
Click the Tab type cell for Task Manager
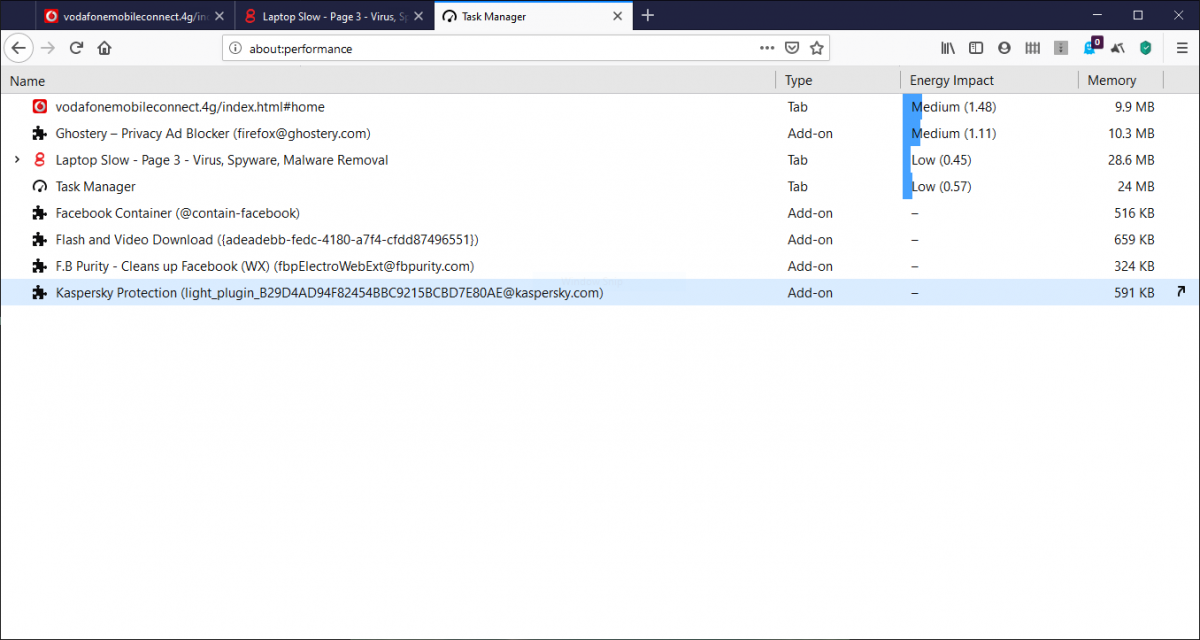click(797, 186)
